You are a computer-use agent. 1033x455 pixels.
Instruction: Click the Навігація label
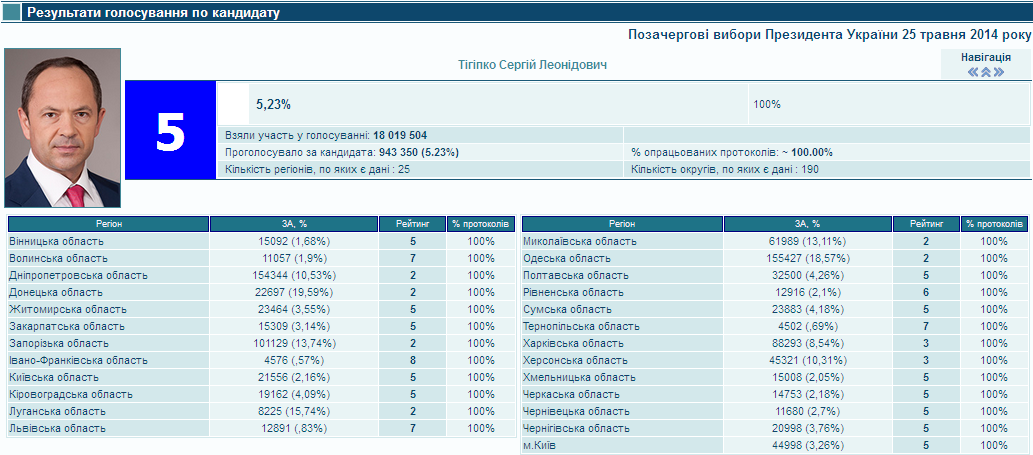(985, 57)
